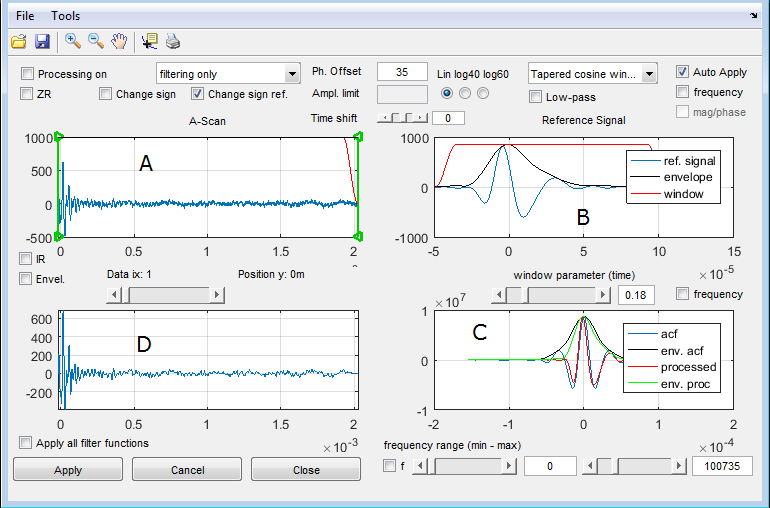Click the min frequency slider right arrow
The height and width of the screenshot is (508, 770).
tap(509, 465)
